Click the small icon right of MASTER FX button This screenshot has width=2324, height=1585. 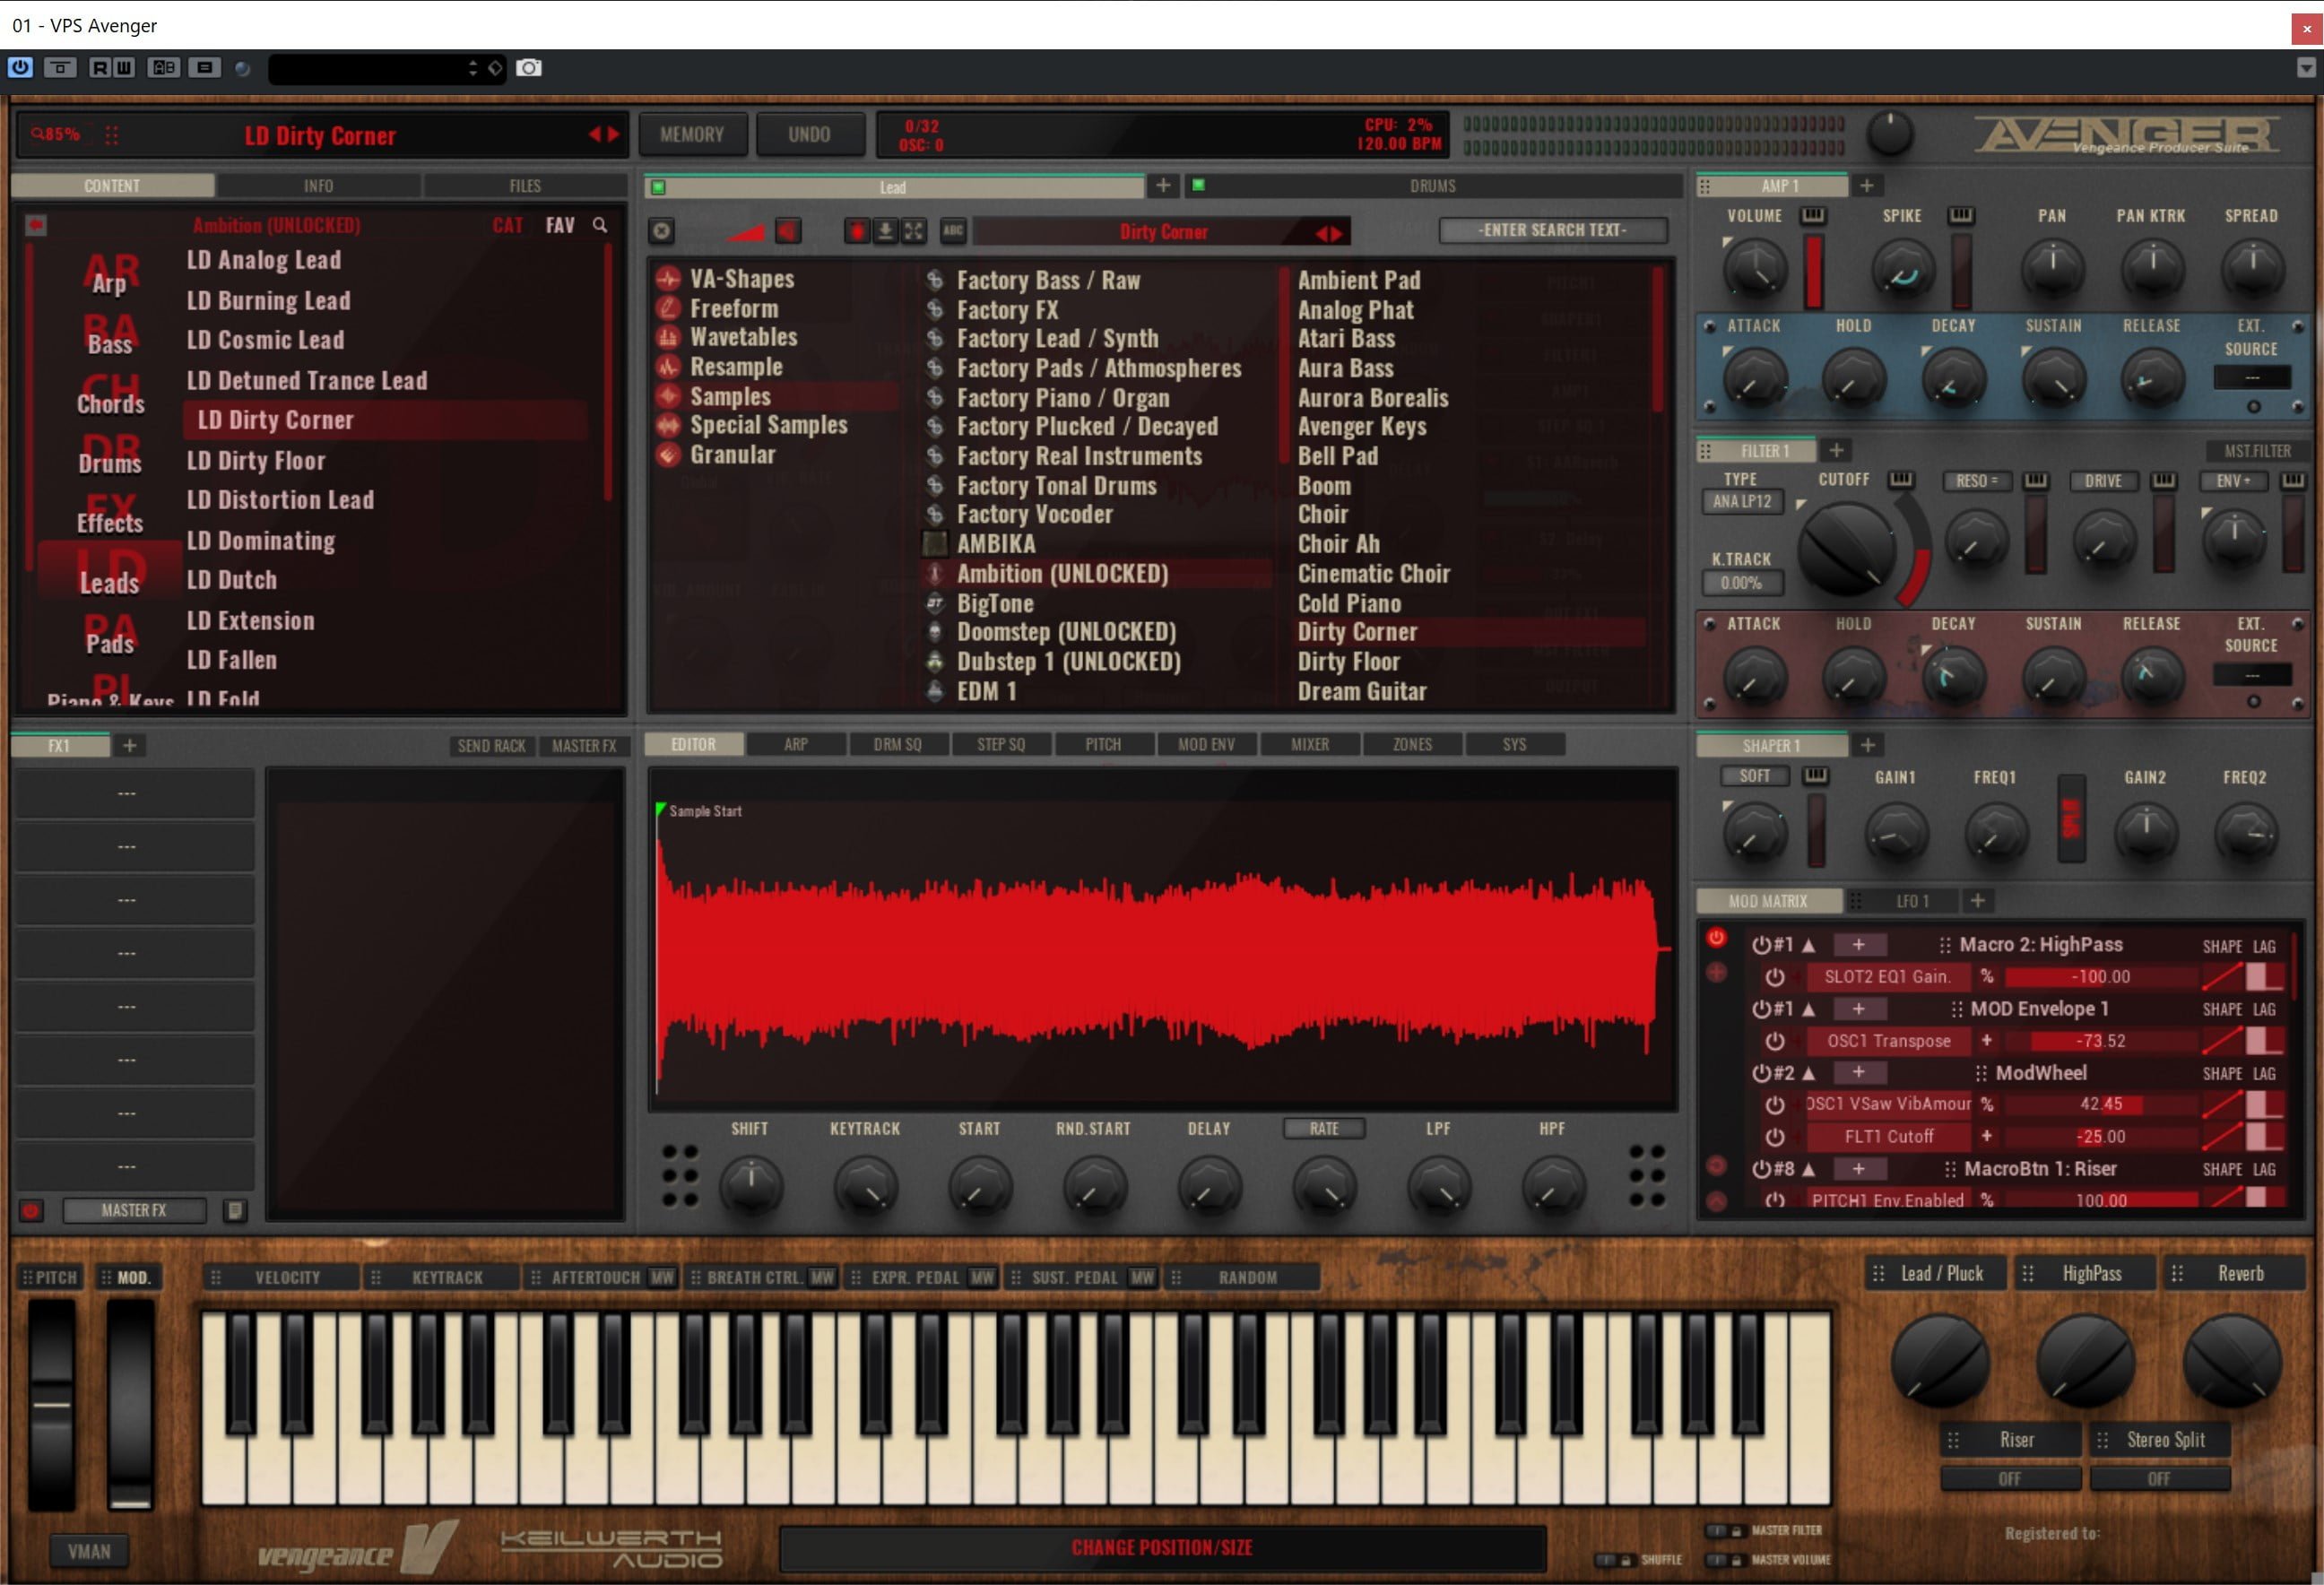[x=234, y=1210]
